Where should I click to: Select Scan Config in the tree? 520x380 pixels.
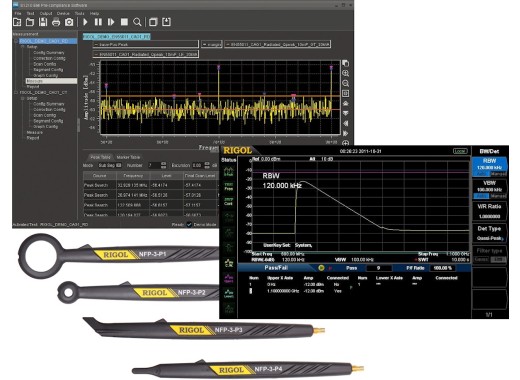pyautogui.click(x=45, y=64)
